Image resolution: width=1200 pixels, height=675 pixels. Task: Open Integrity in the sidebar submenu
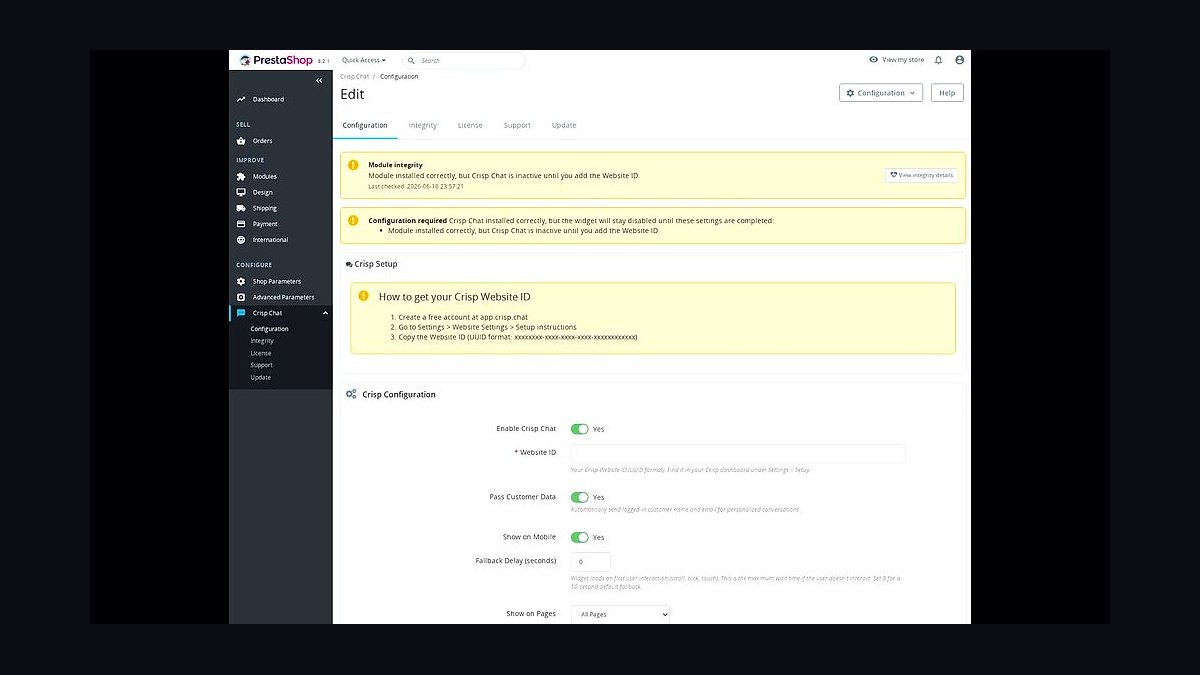[x=262, y=341]
